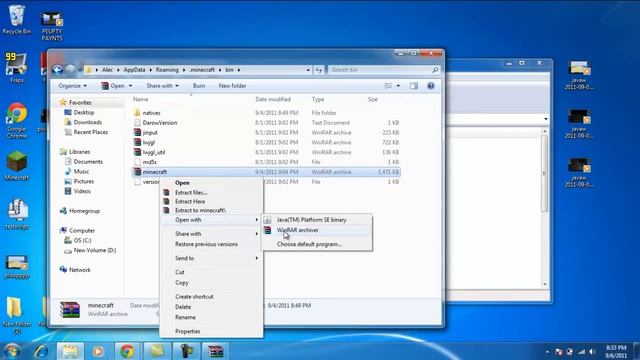Click the Start orb on taskbar
The width and height of the screenshot is (640, 360).
(12, 351)
